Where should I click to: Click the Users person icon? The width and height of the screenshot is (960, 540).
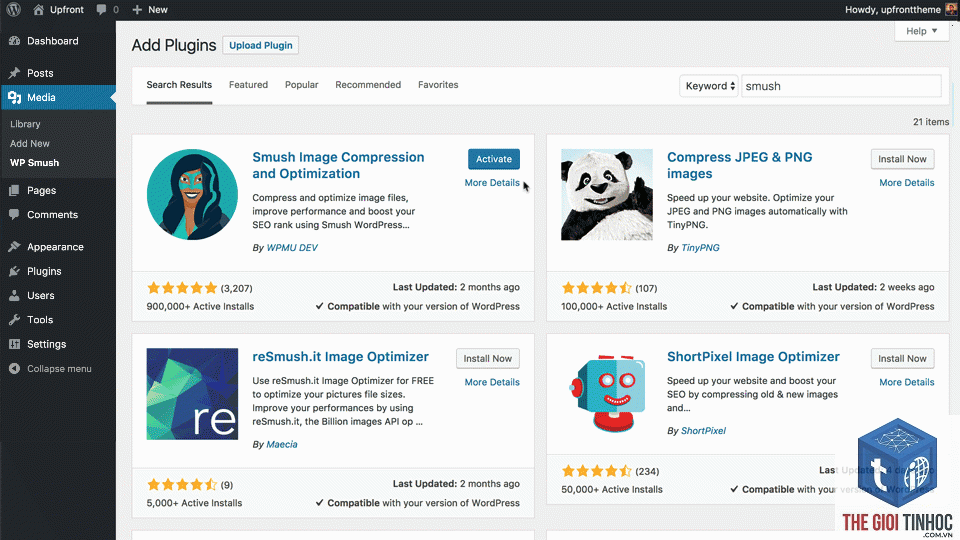click(14, 296)
